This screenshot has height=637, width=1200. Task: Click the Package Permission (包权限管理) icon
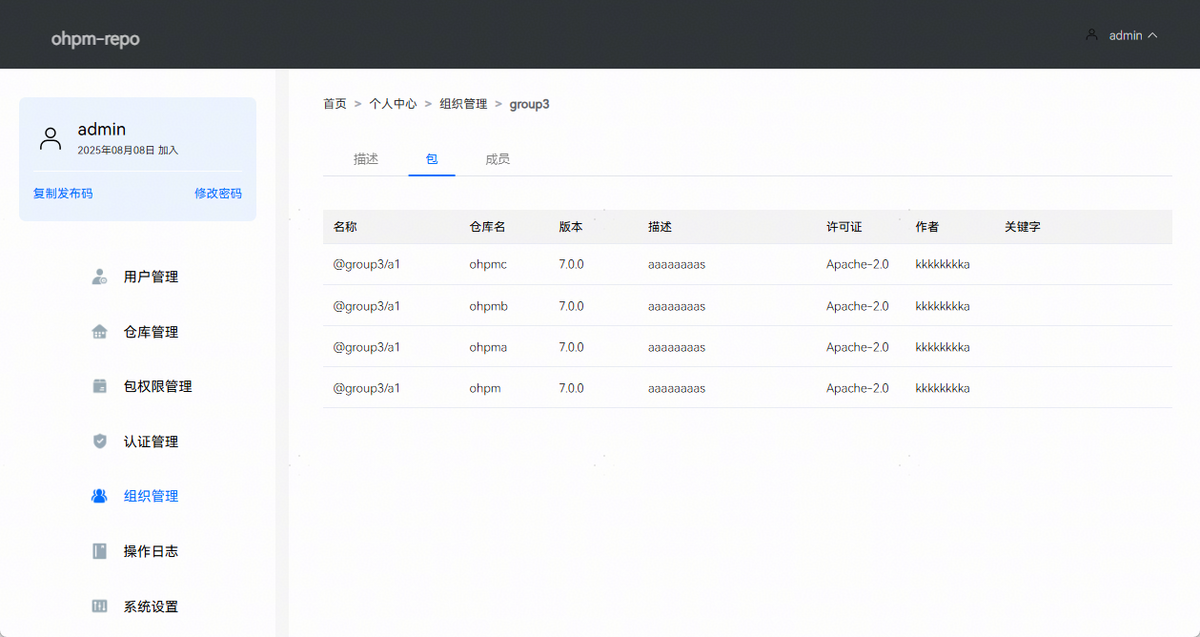coord(99,386)
